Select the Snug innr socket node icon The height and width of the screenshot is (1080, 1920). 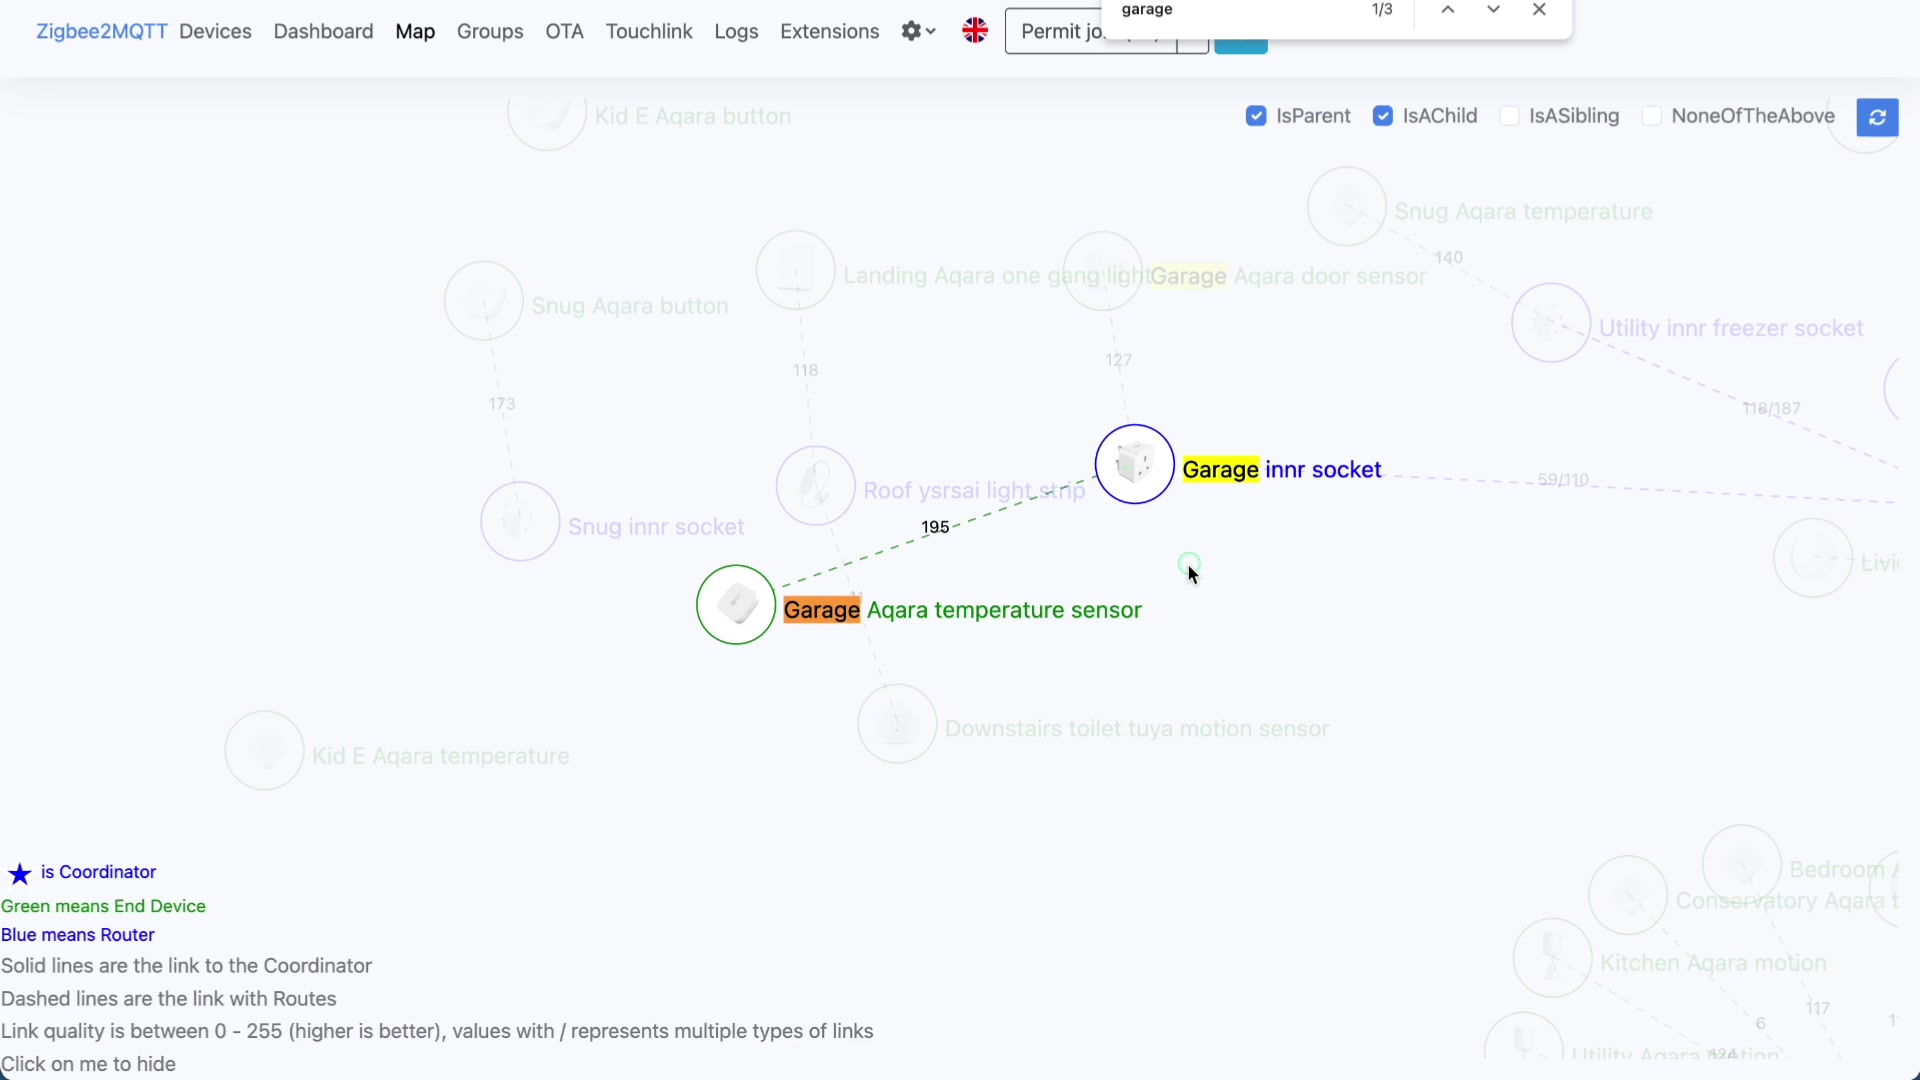pos(520,521)
